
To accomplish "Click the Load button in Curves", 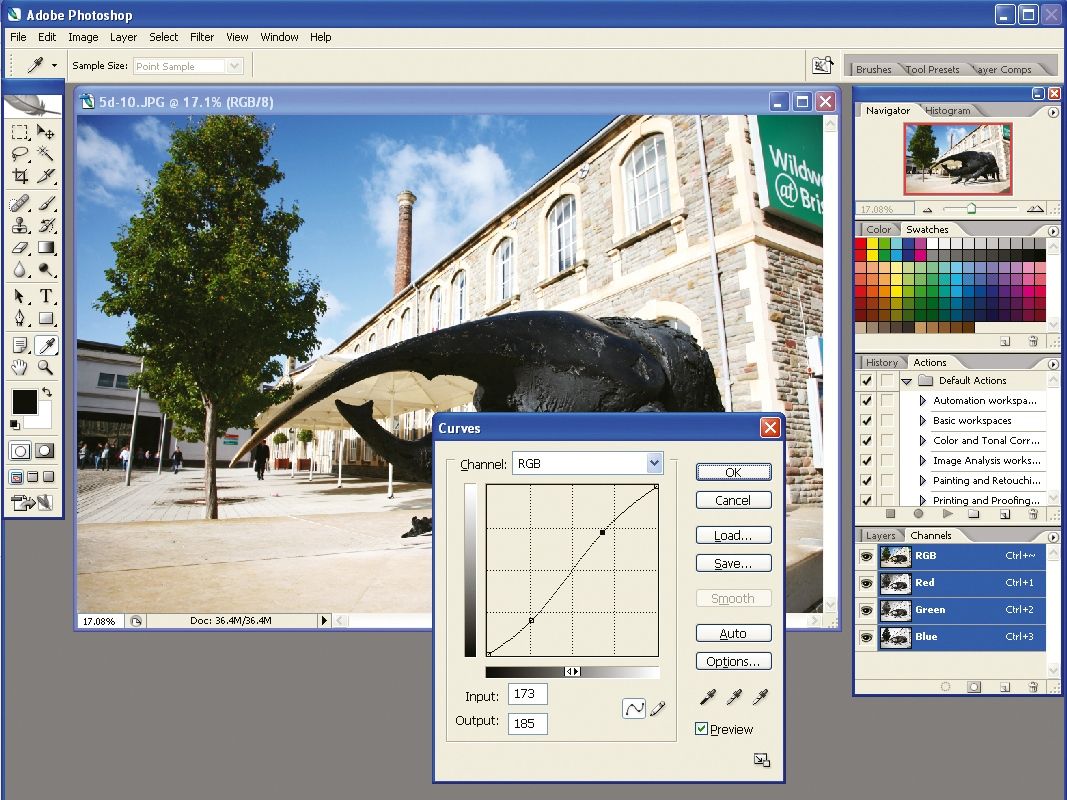I will pyautogui.click(x=733, y=535).
